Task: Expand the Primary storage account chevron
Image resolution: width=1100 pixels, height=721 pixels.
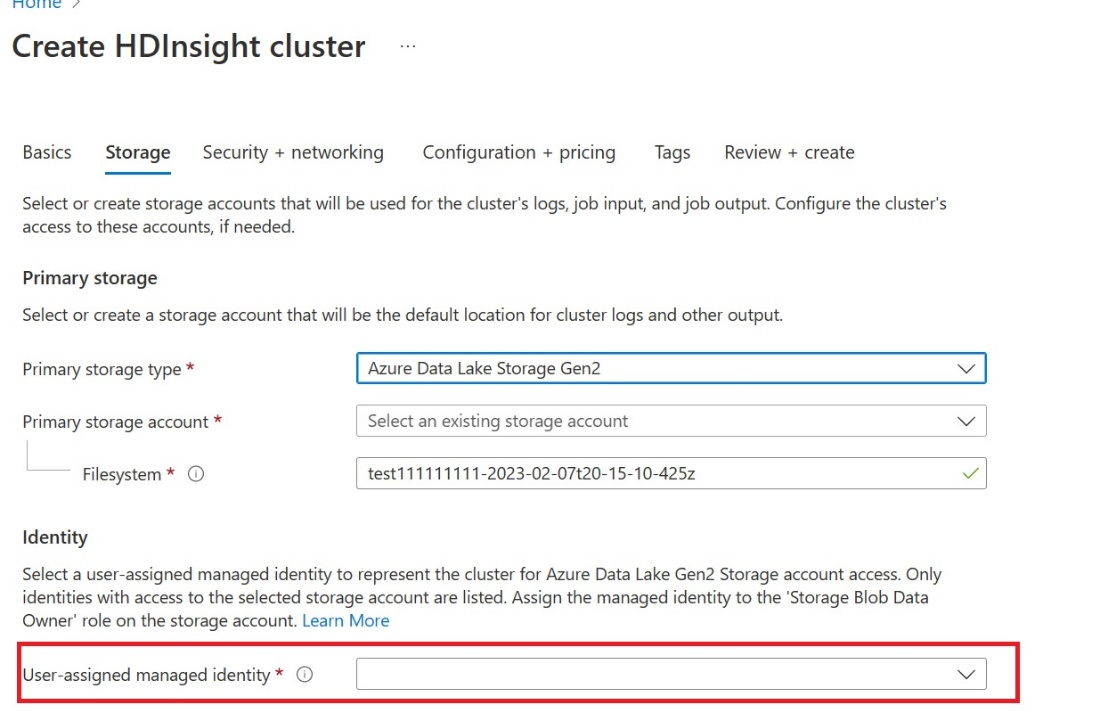Action: (966, 422)
